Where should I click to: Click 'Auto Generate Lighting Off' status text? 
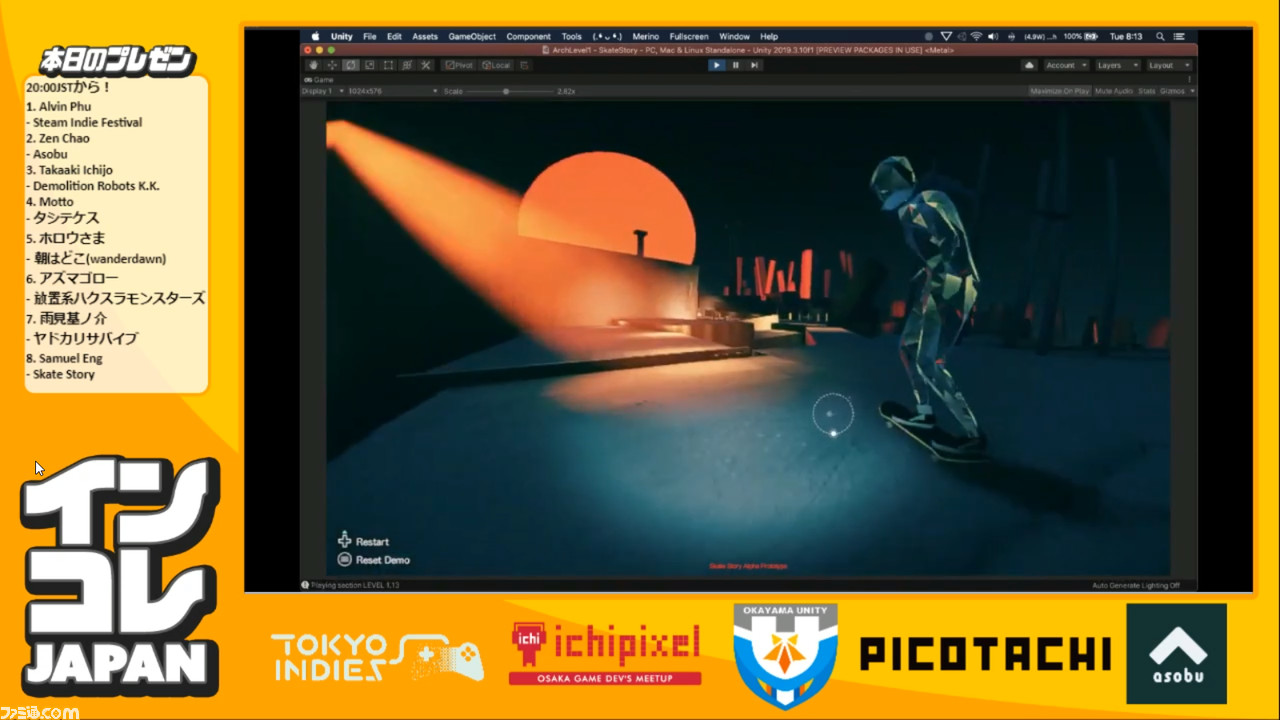[x=1136, y=585]
